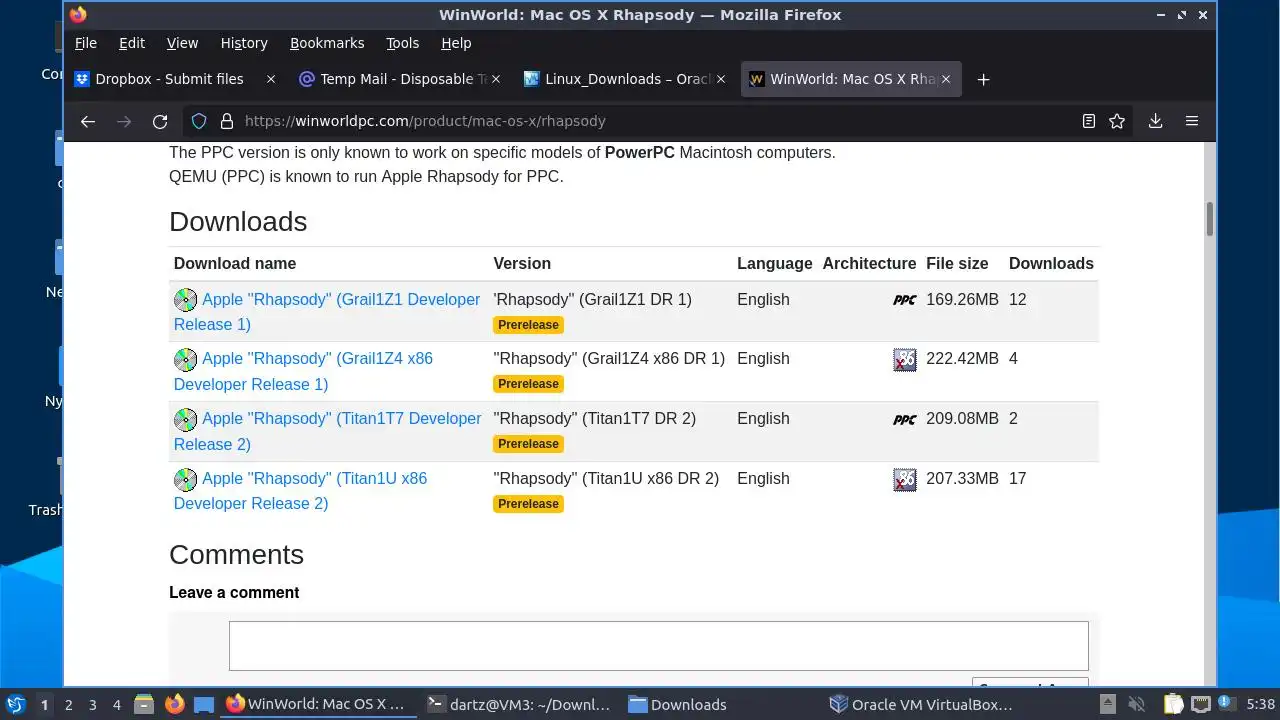Viewport: 1280px width, 720px height.
Task: Open the Edit menu
Action: (132, 43)
